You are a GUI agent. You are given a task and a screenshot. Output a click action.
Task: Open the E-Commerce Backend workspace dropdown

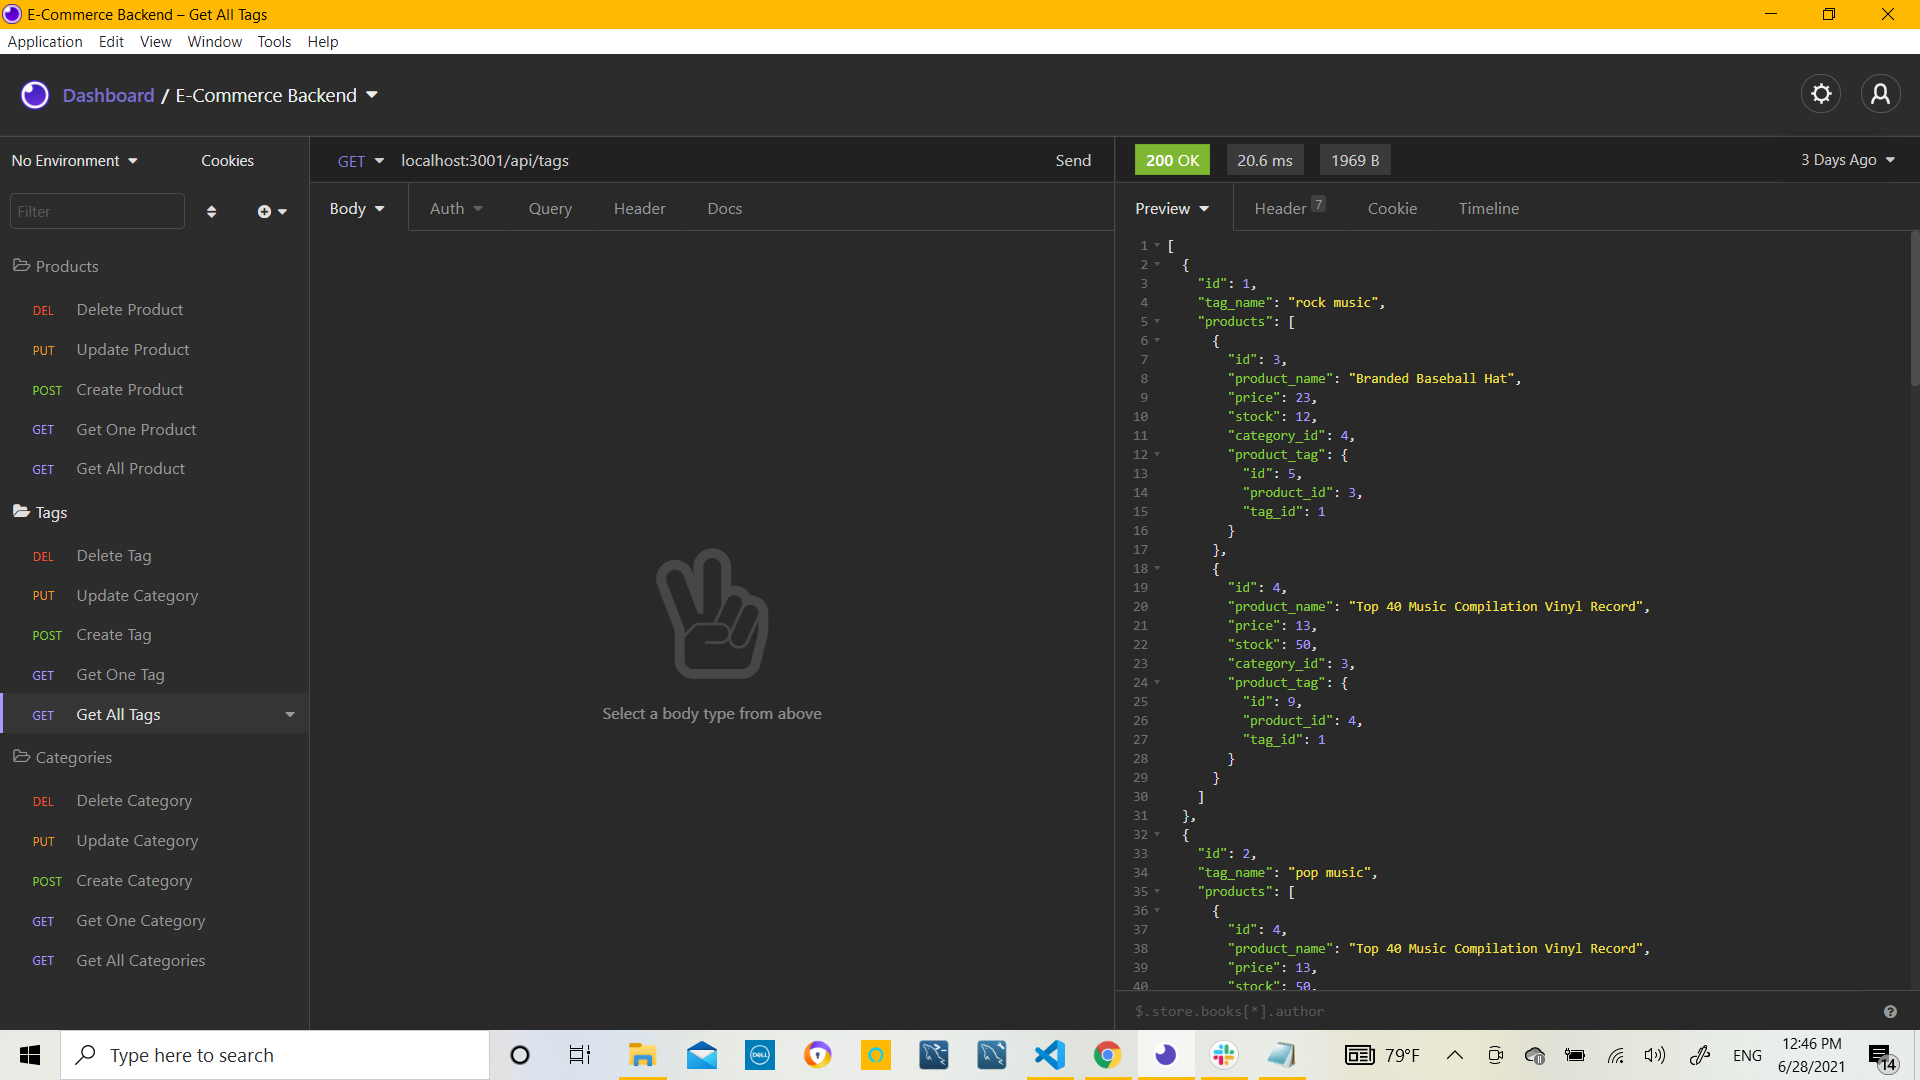pyautogui.click(x=277, y=95)
